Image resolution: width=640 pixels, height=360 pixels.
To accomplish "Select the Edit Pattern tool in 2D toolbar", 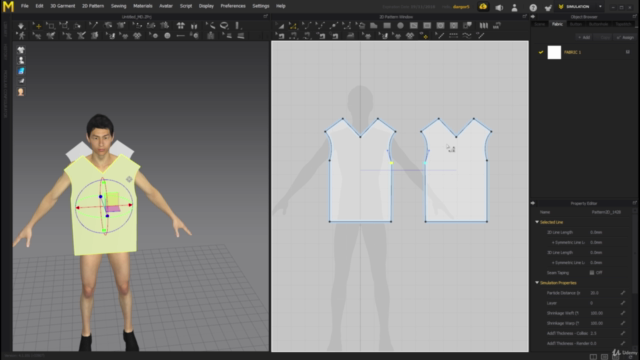I will [x=280, y=26].
